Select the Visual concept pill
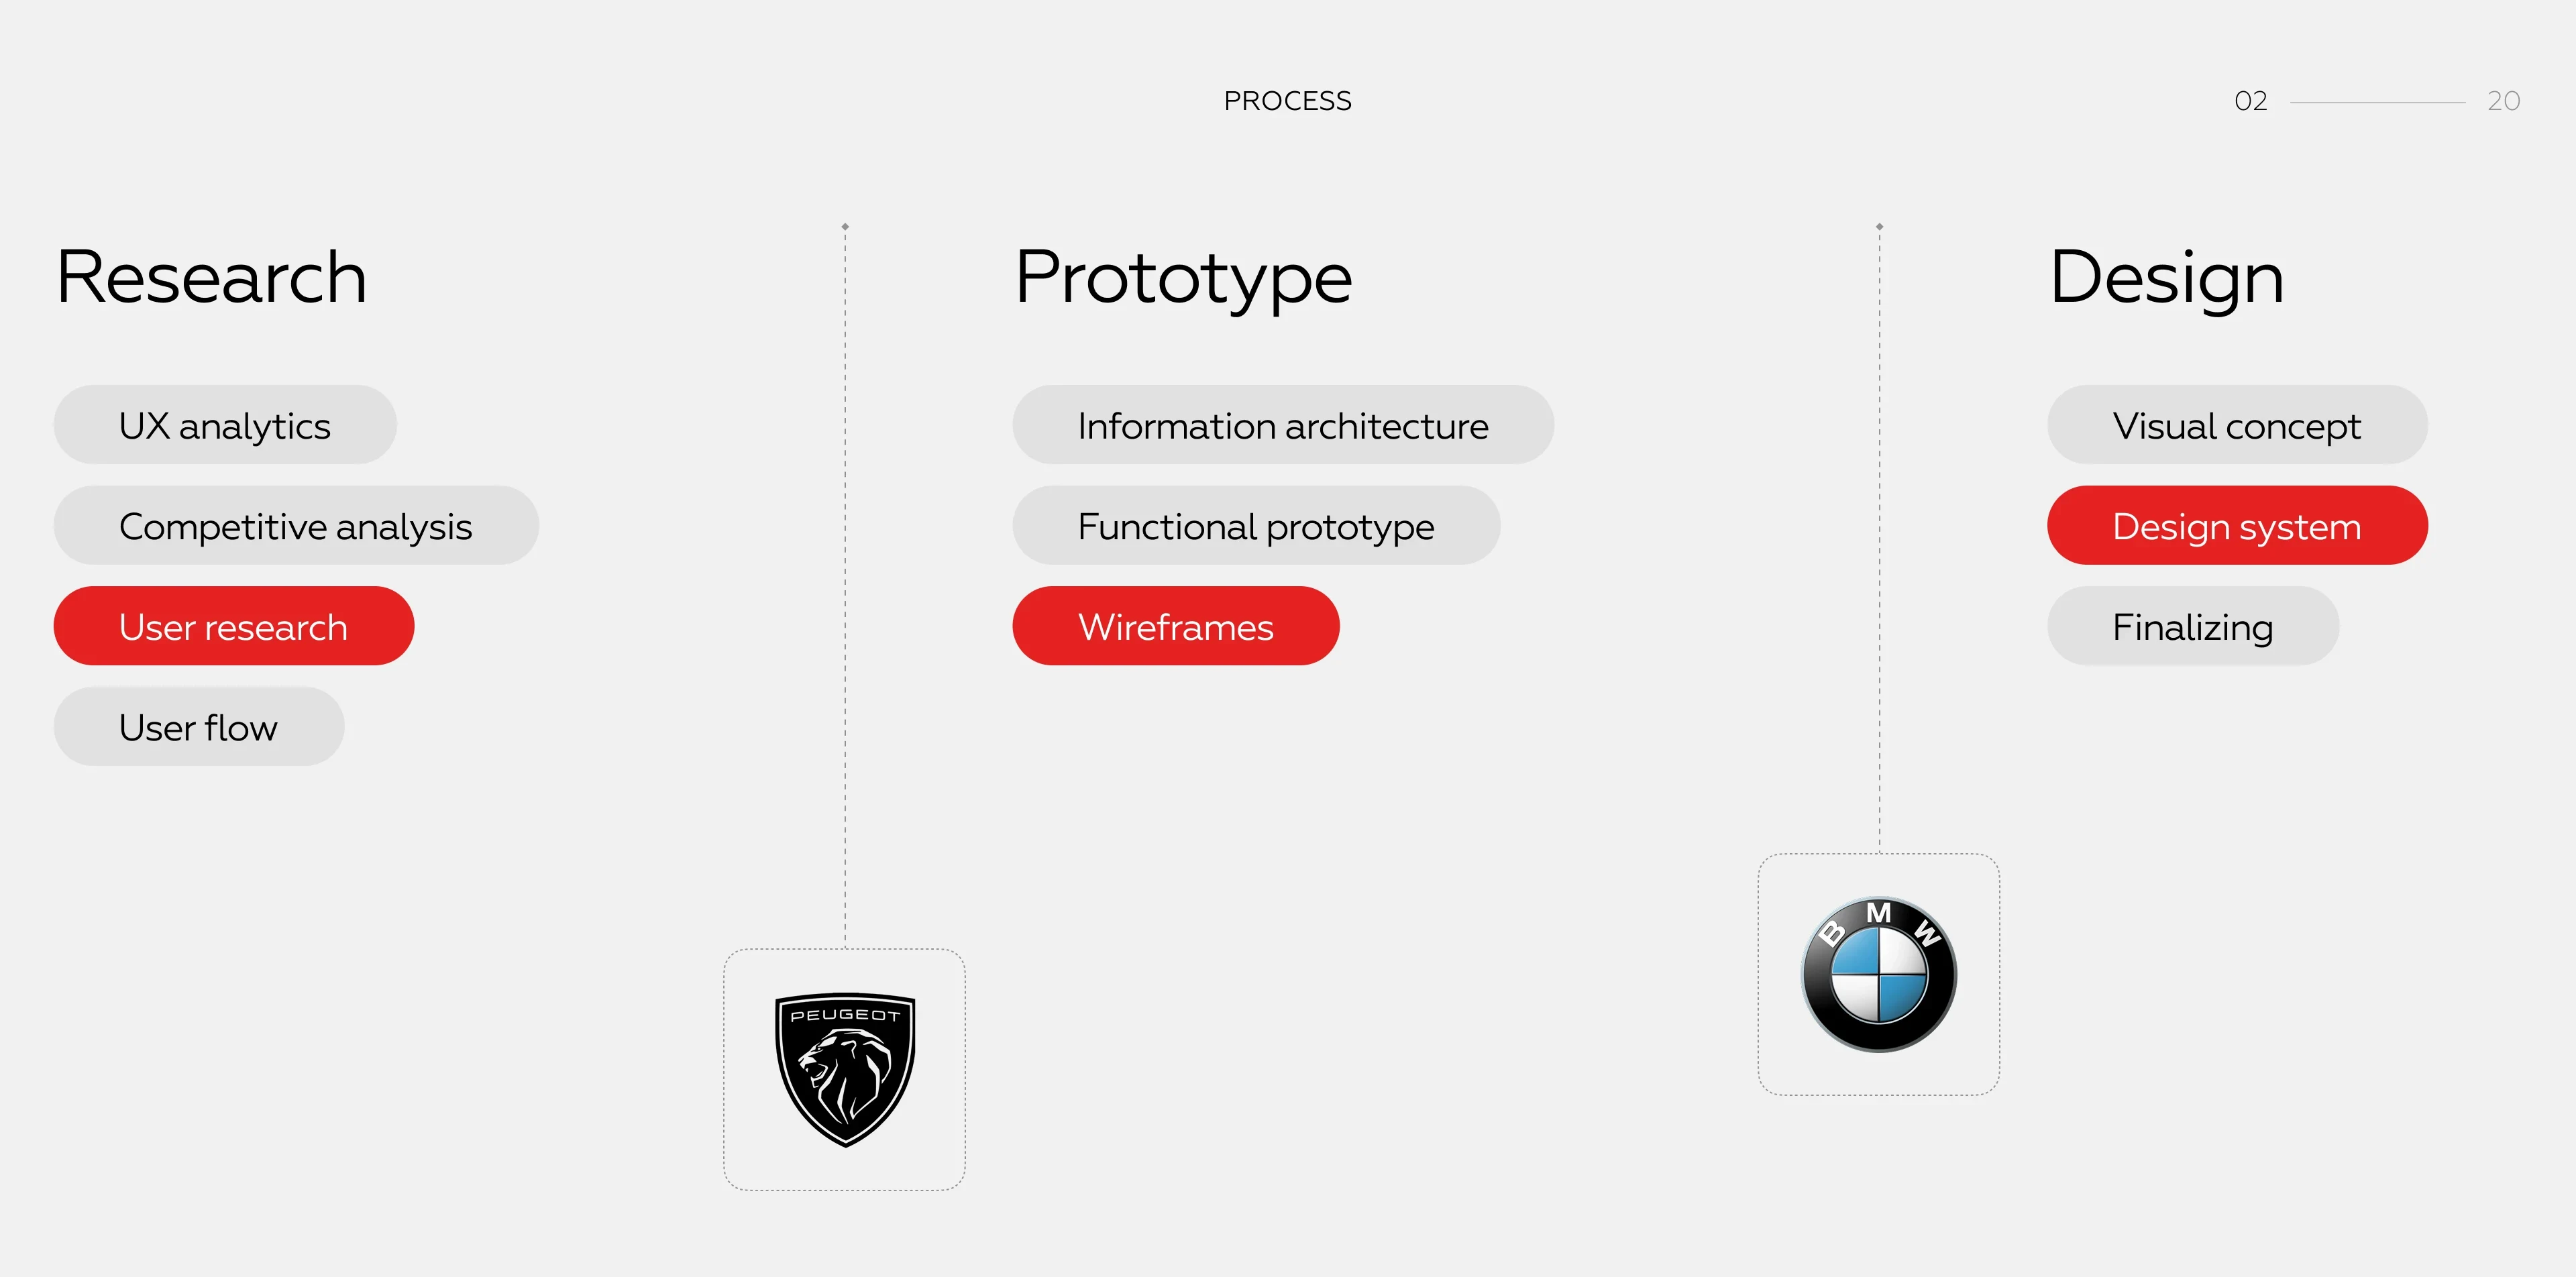 [x=2237, y=425]
